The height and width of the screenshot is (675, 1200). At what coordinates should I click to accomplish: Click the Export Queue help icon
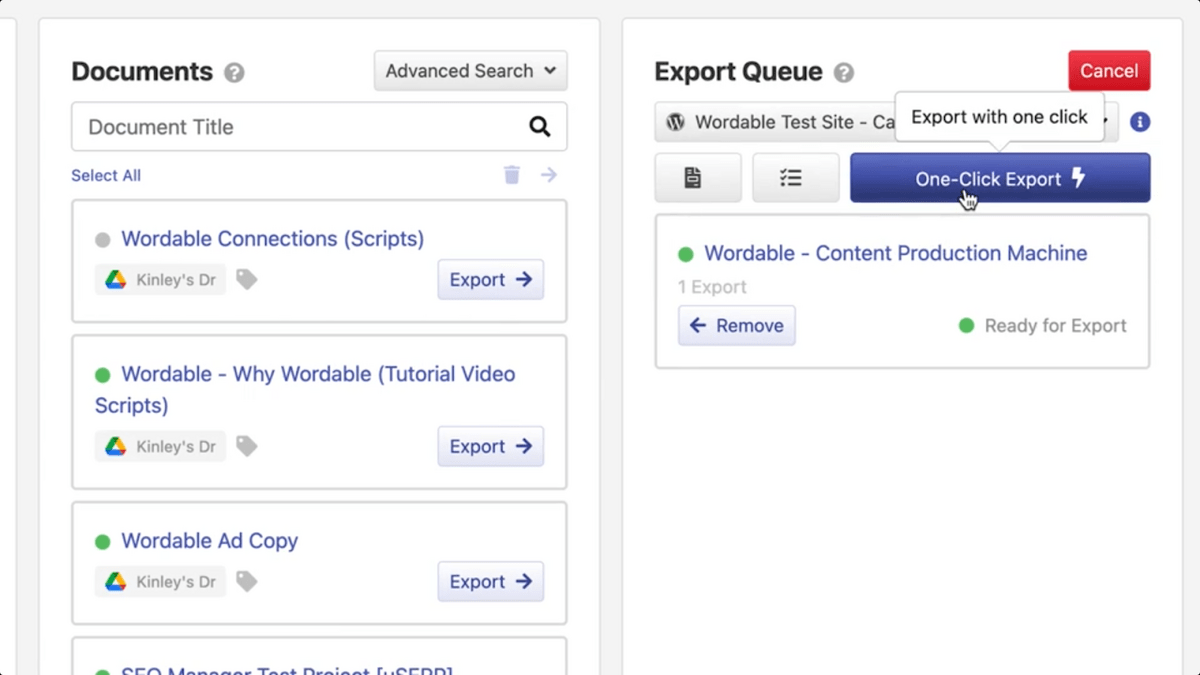click(844, 73)
